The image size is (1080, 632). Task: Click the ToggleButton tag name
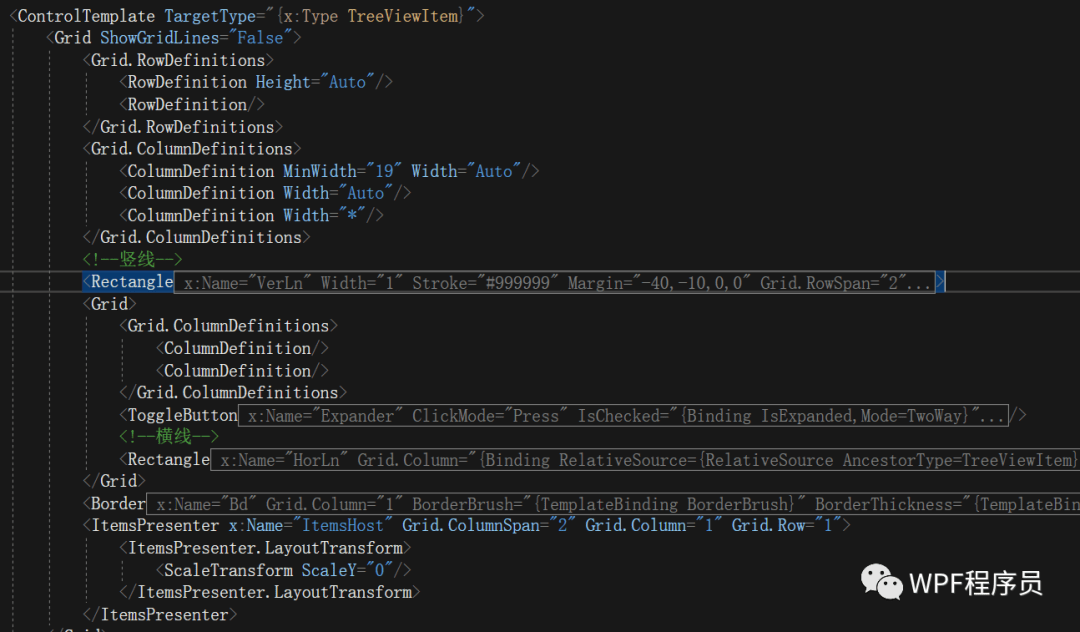pyautogui.click(x=183, y=415)
